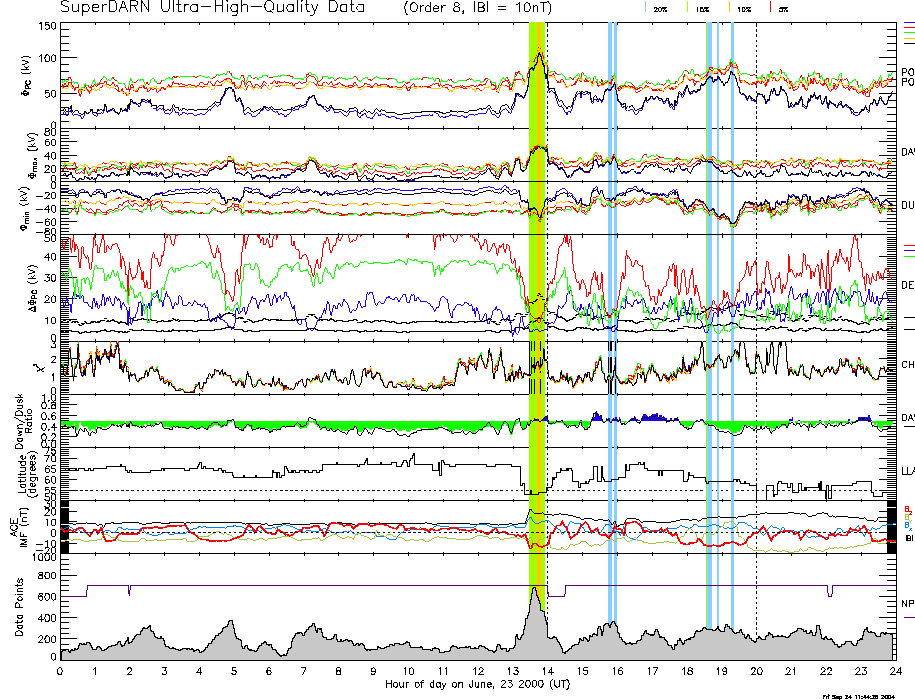Click hour 0 tick label on x-axis

point(60,672)
